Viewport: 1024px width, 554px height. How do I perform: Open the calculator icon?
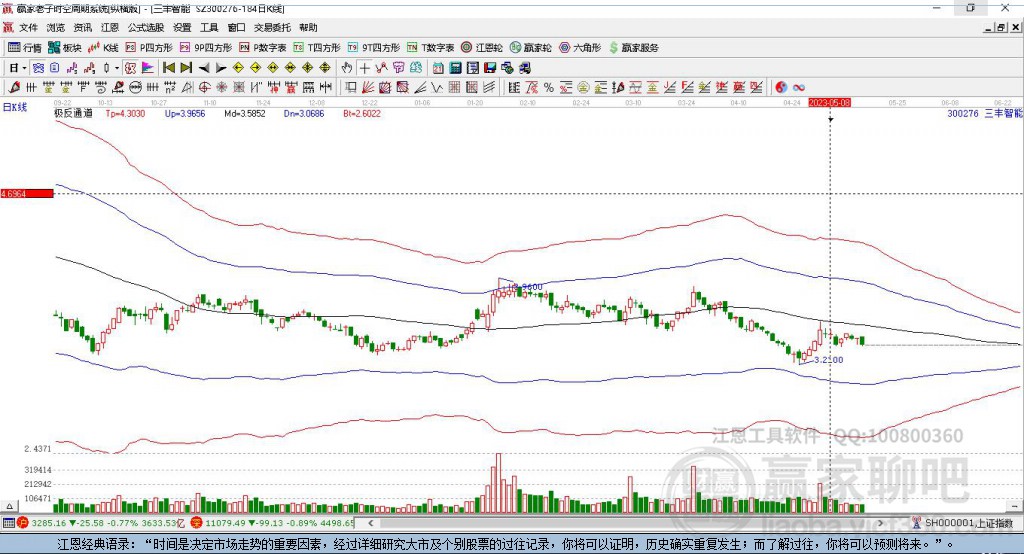coord(456,68)
